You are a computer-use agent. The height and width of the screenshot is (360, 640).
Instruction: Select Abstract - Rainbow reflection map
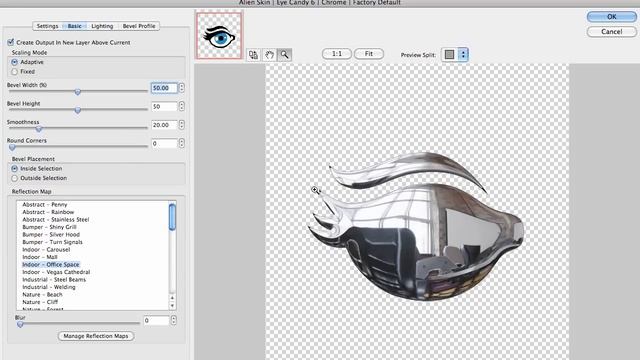(x=48, y=212)
